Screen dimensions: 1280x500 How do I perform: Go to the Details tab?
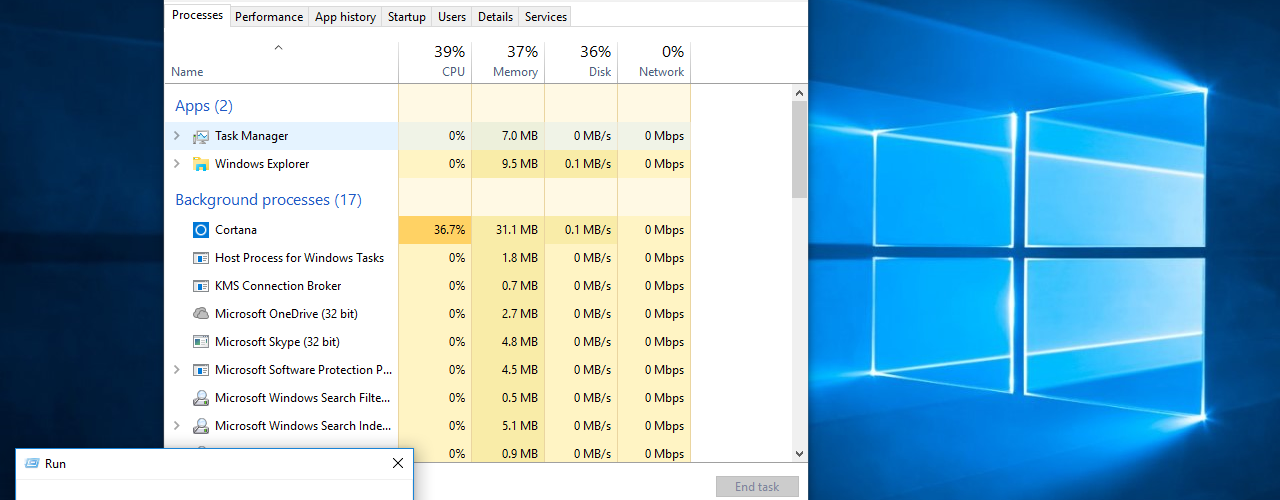495,17
